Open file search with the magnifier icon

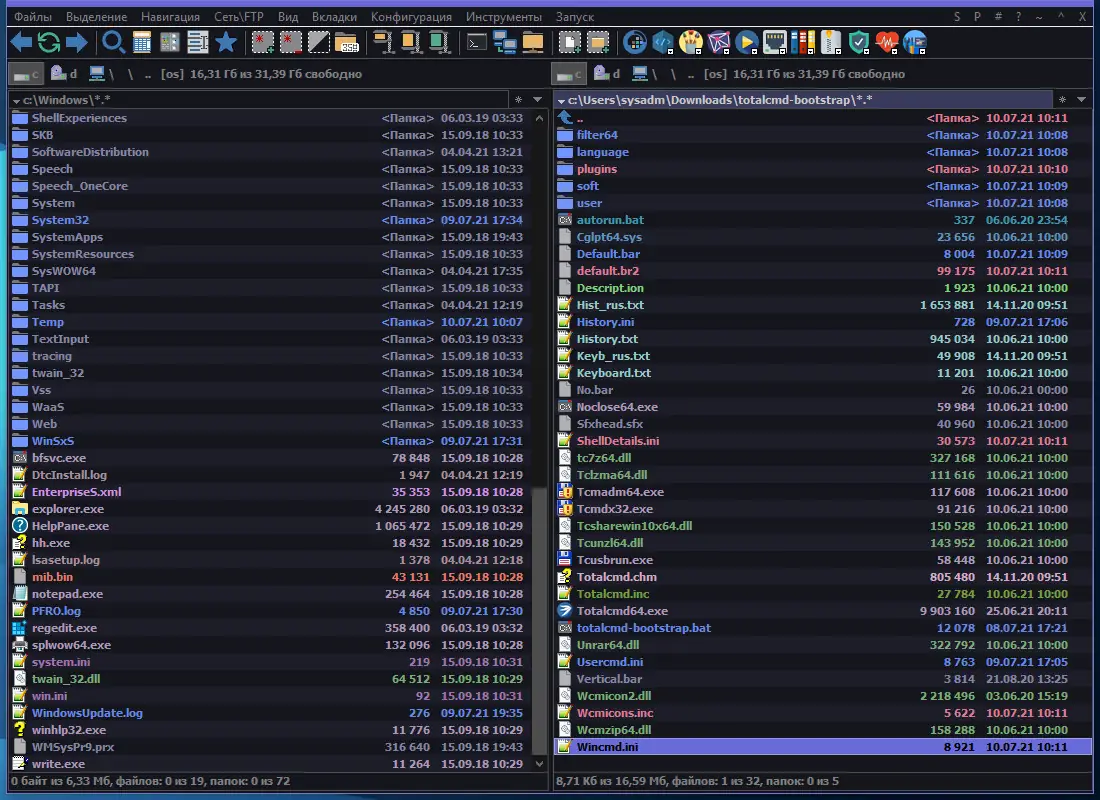tap(113, 43)
